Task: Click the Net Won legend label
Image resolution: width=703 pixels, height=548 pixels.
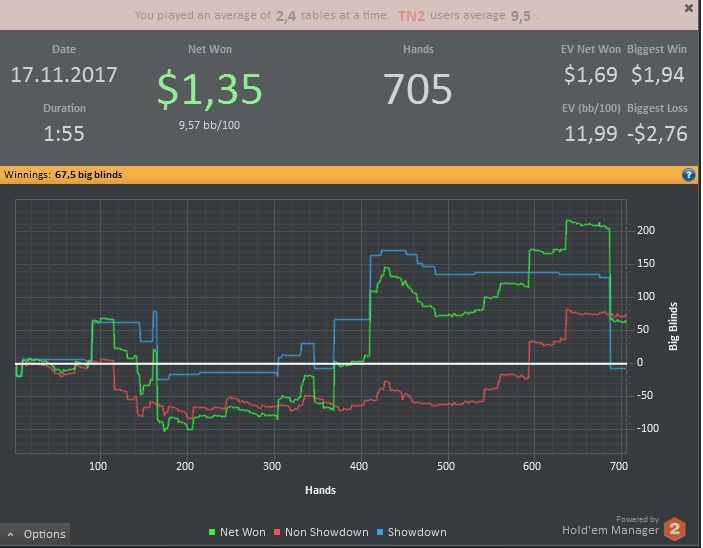Action: point(243,532)
